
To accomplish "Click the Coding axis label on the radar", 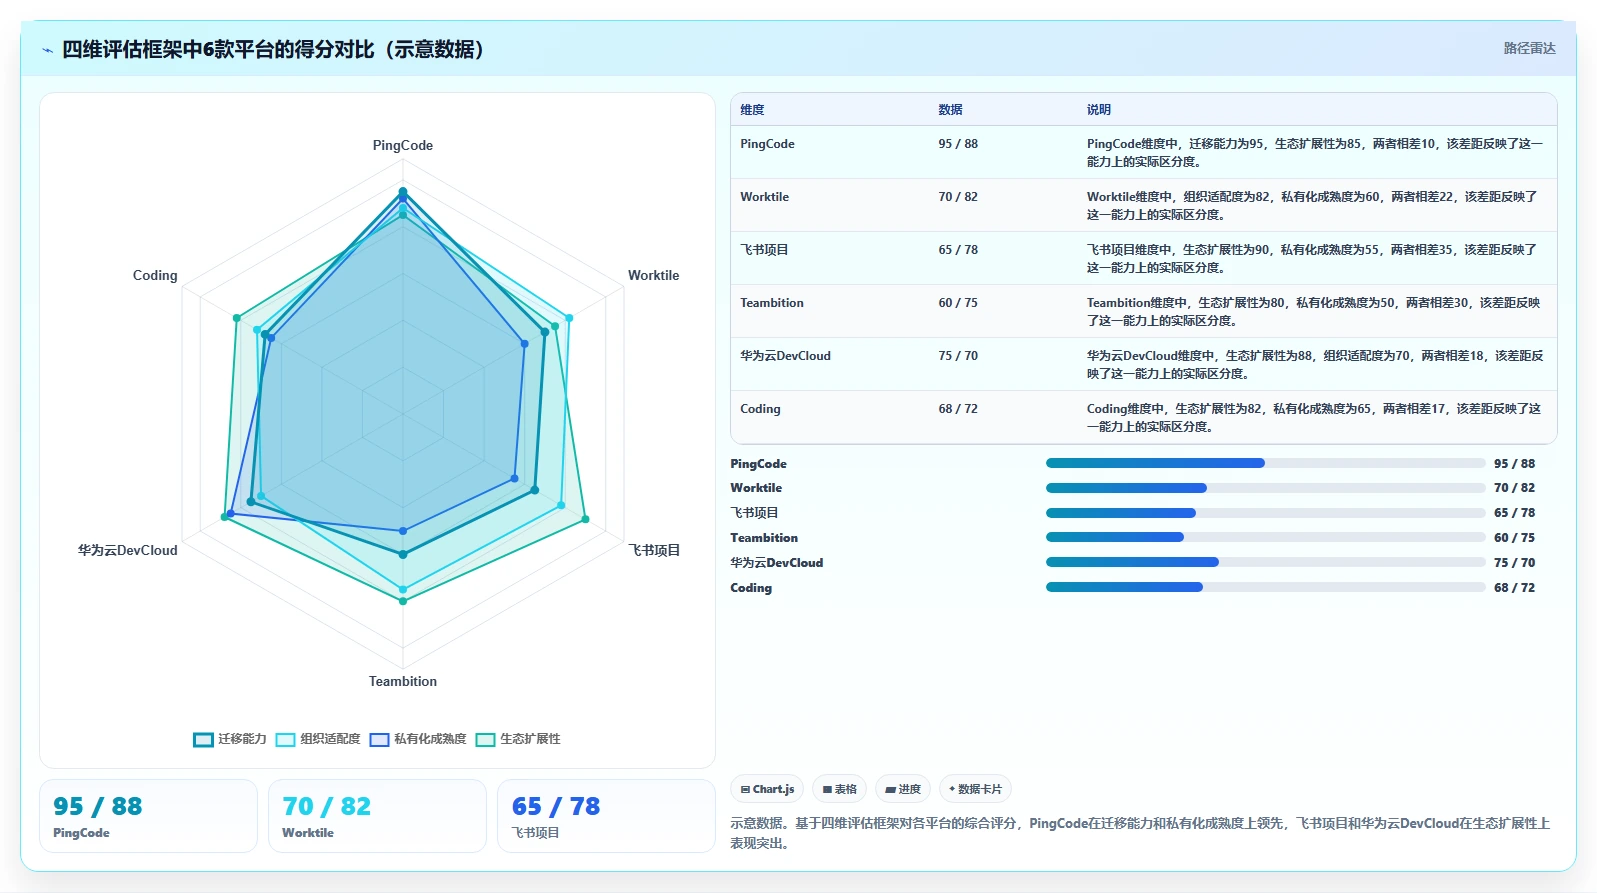I will point(155,276).
